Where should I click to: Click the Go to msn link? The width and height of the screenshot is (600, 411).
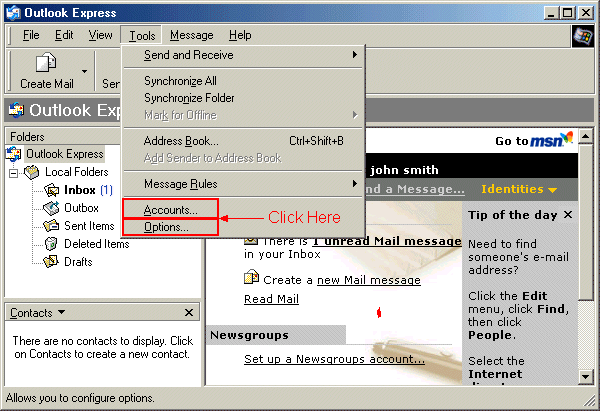[x=534, y=140]
